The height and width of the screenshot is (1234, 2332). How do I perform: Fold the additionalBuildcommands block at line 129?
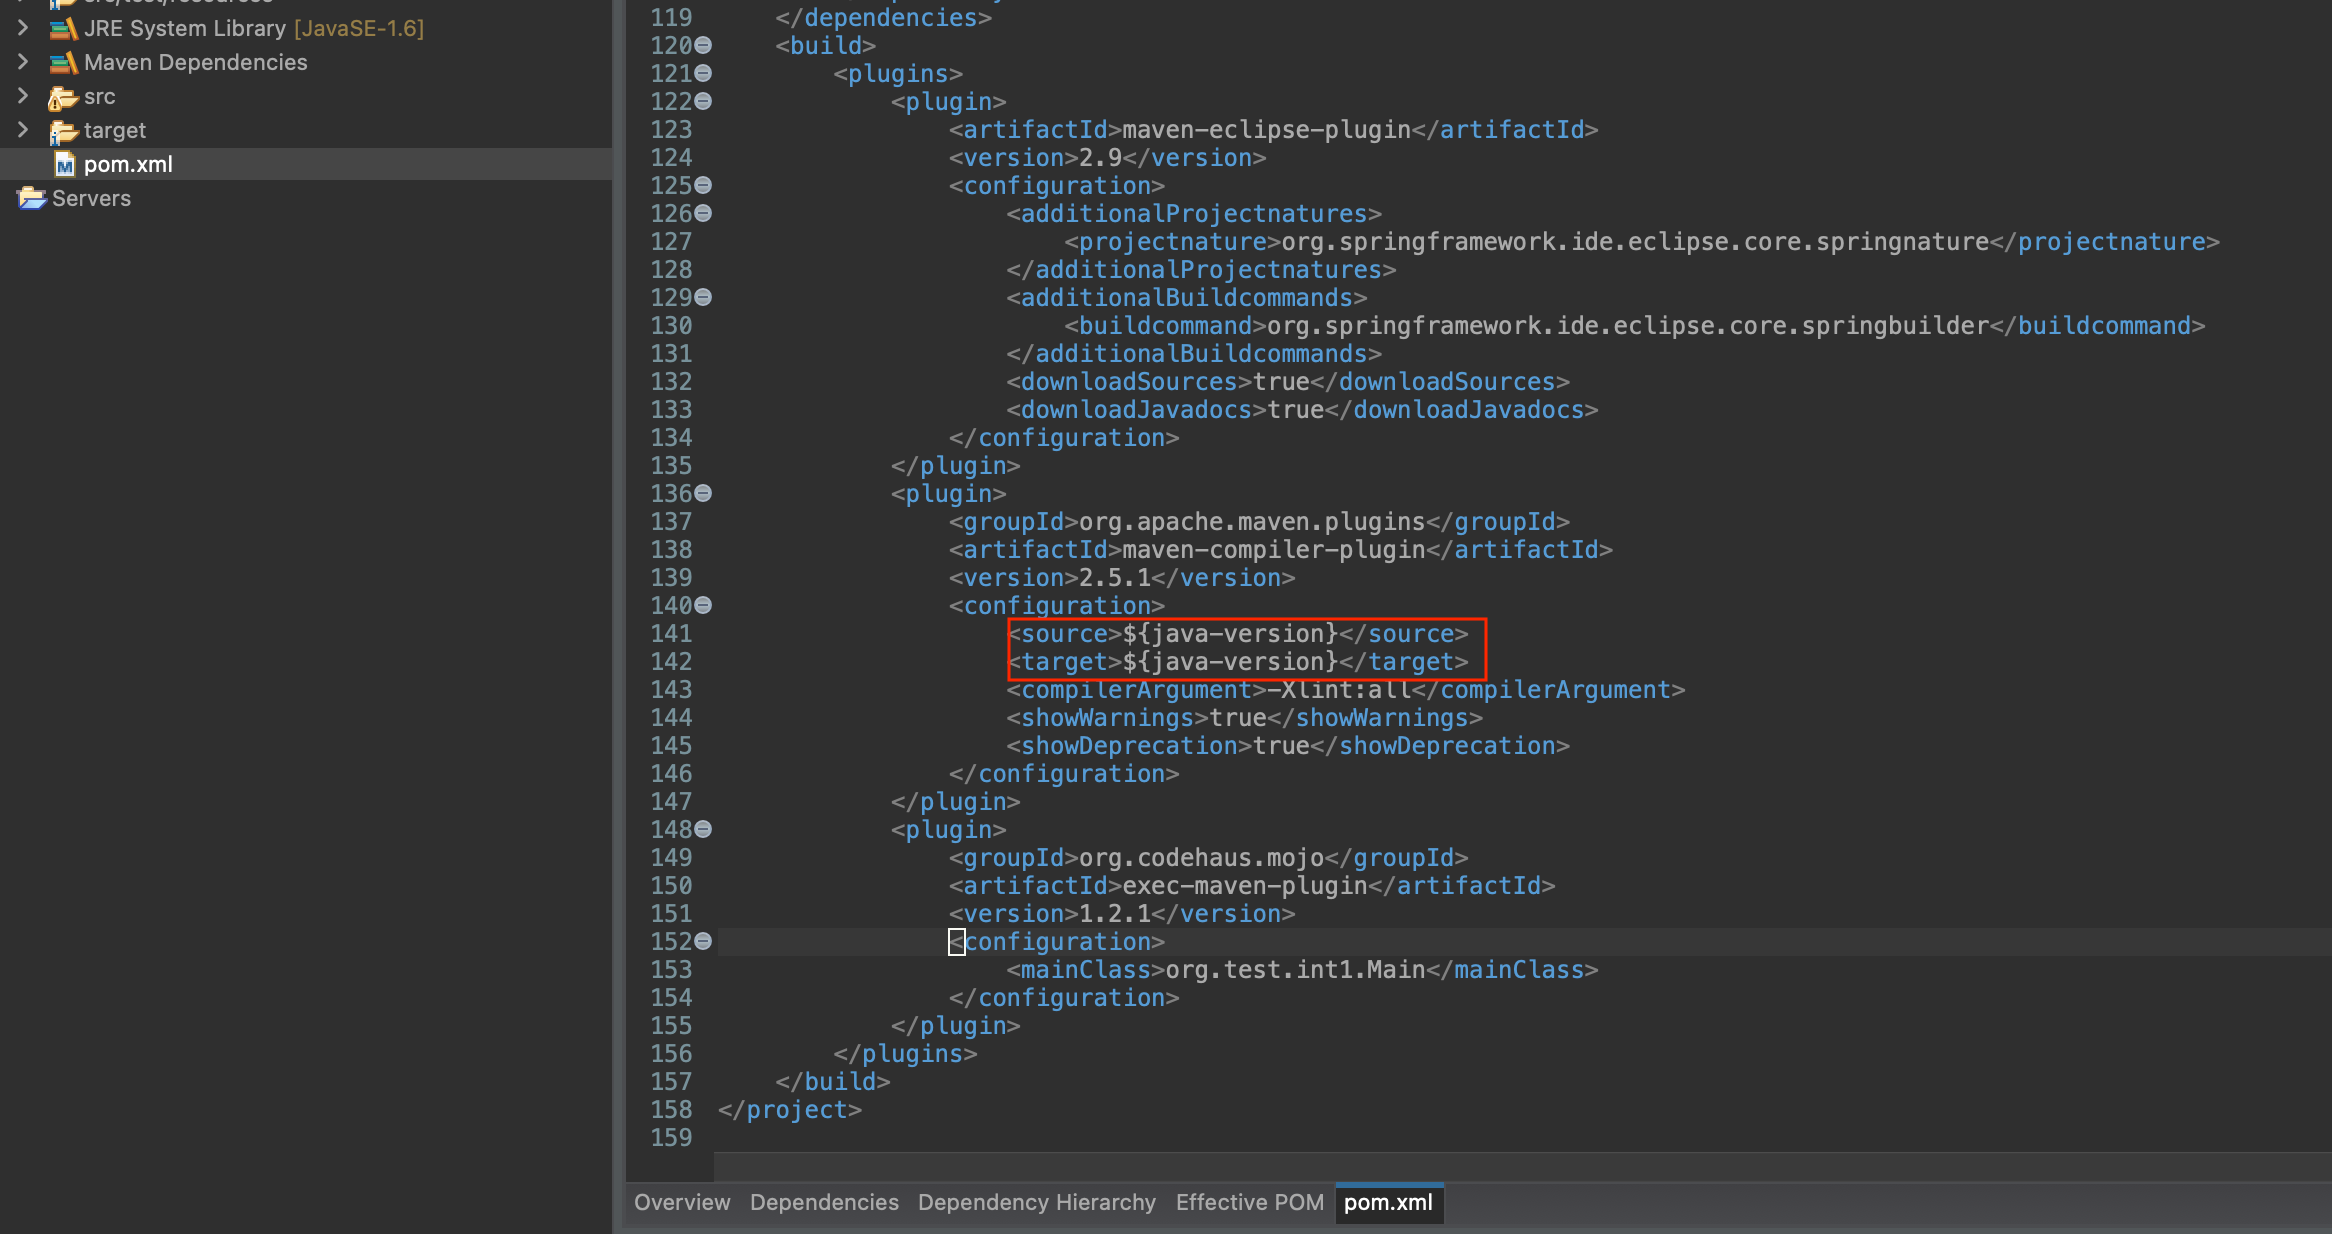(x=703, y=297)
